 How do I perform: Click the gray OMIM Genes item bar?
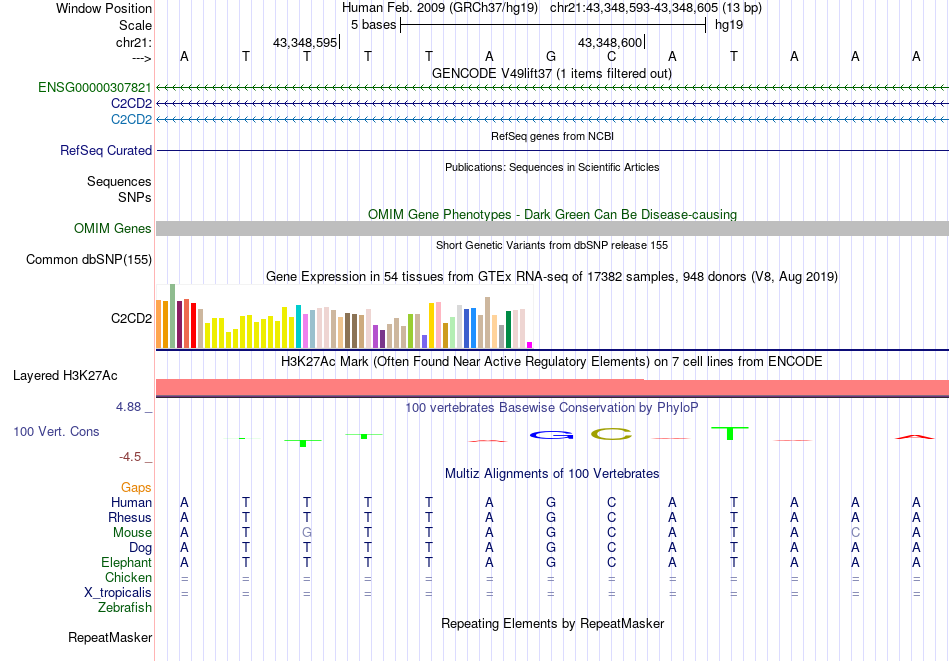point(552,228)
